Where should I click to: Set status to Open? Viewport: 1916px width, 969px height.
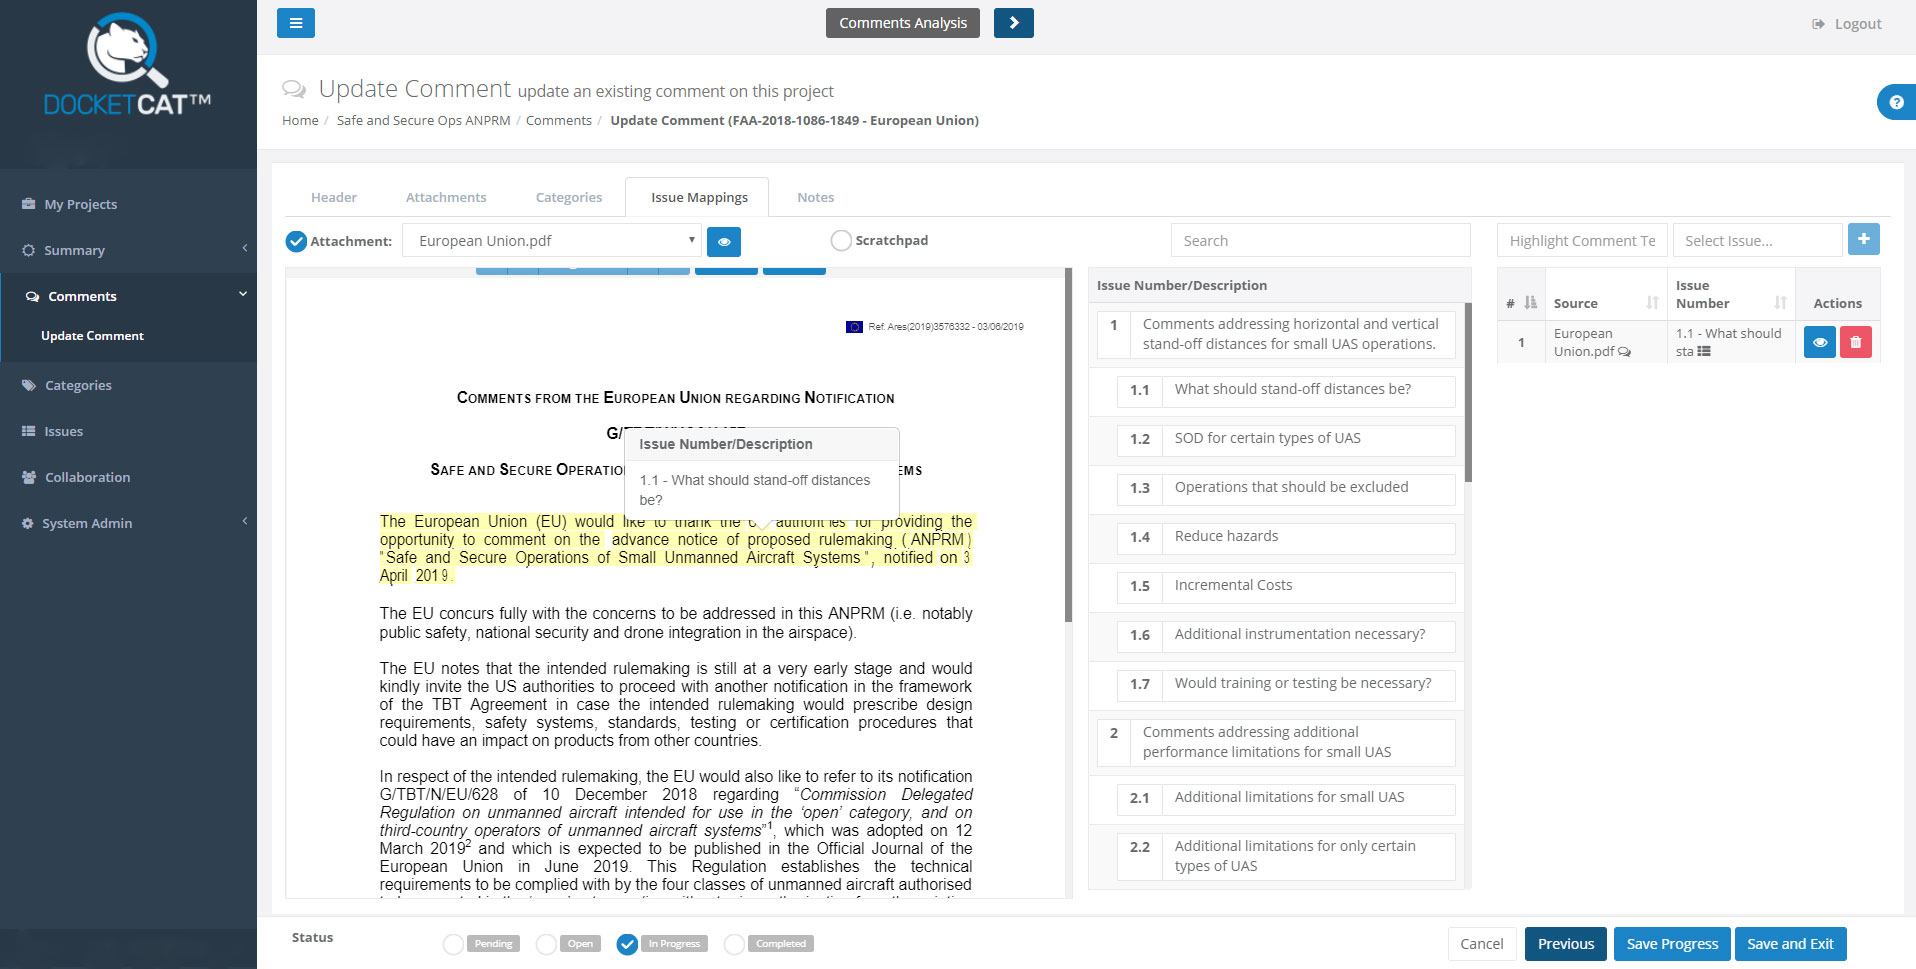coord(546,944)
